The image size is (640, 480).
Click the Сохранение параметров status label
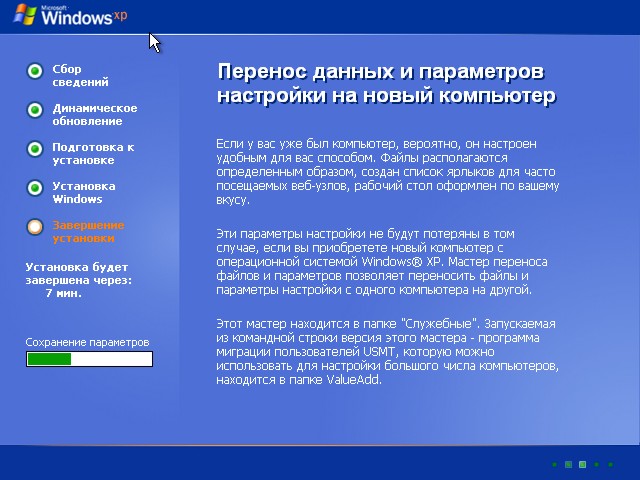tap(87, 342)
